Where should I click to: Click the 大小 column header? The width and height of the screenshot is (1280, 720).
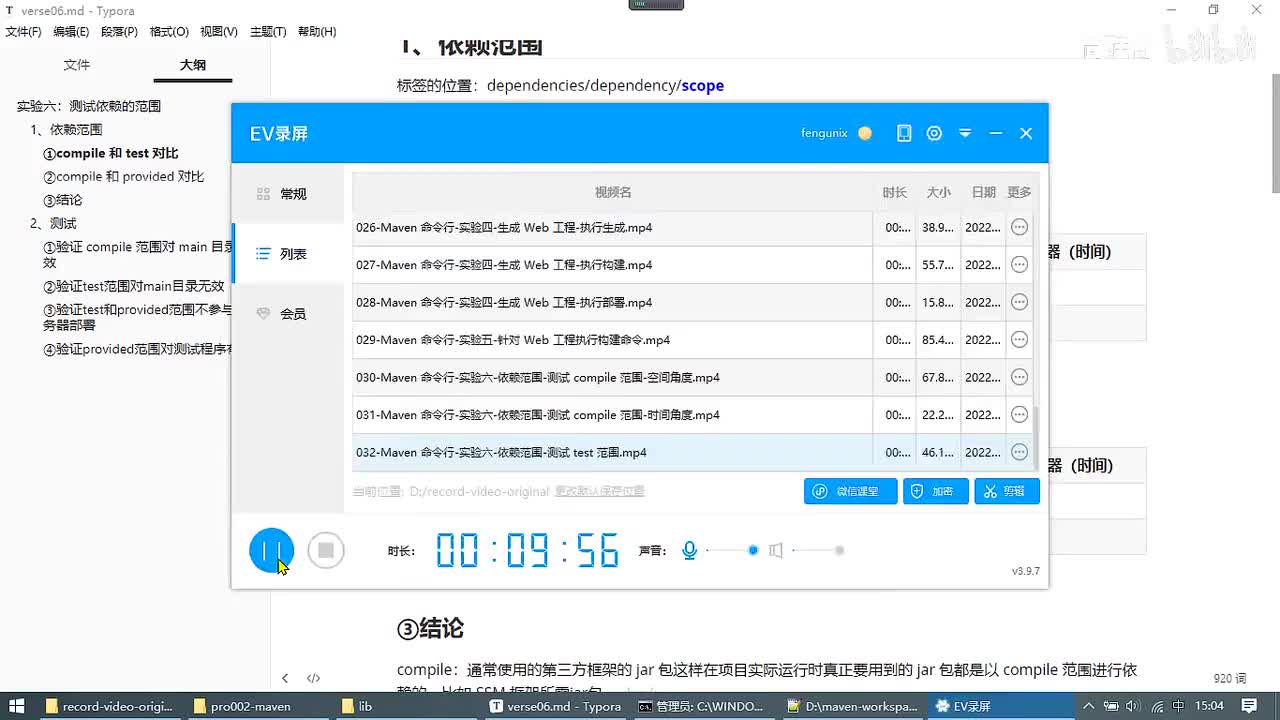pos(938,192)
